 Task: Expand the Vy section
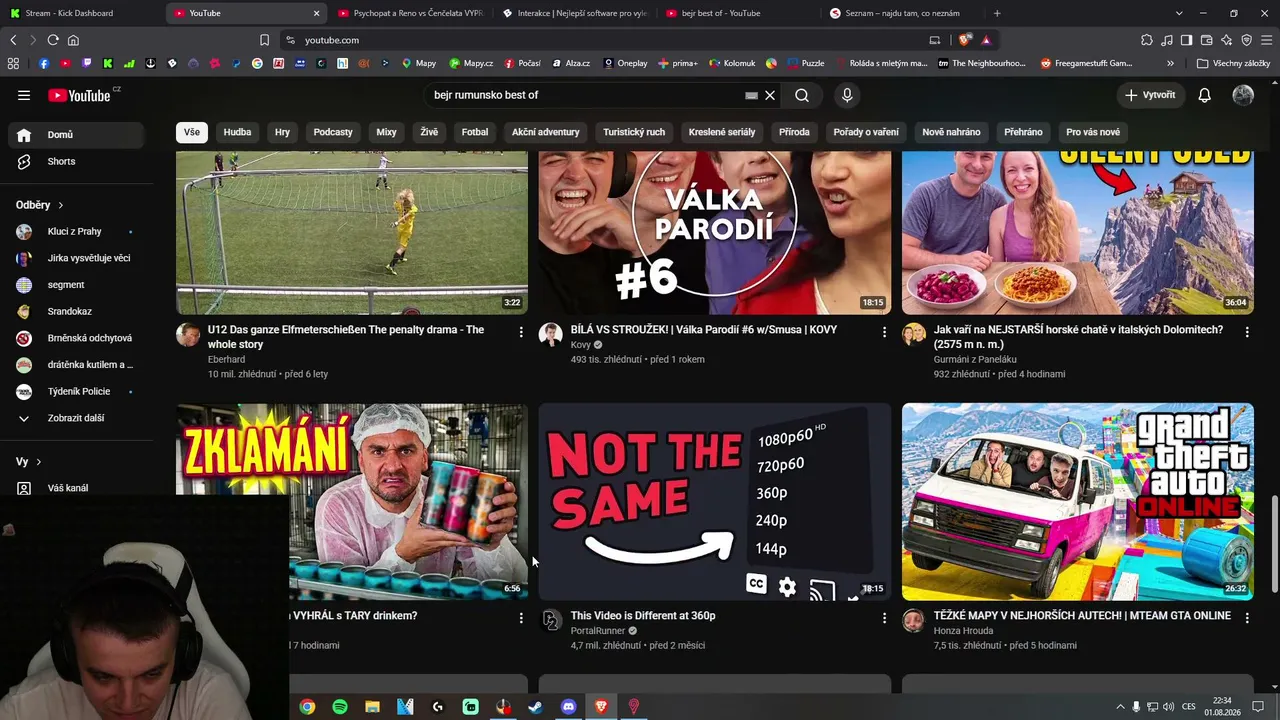(x=29, y=461)
